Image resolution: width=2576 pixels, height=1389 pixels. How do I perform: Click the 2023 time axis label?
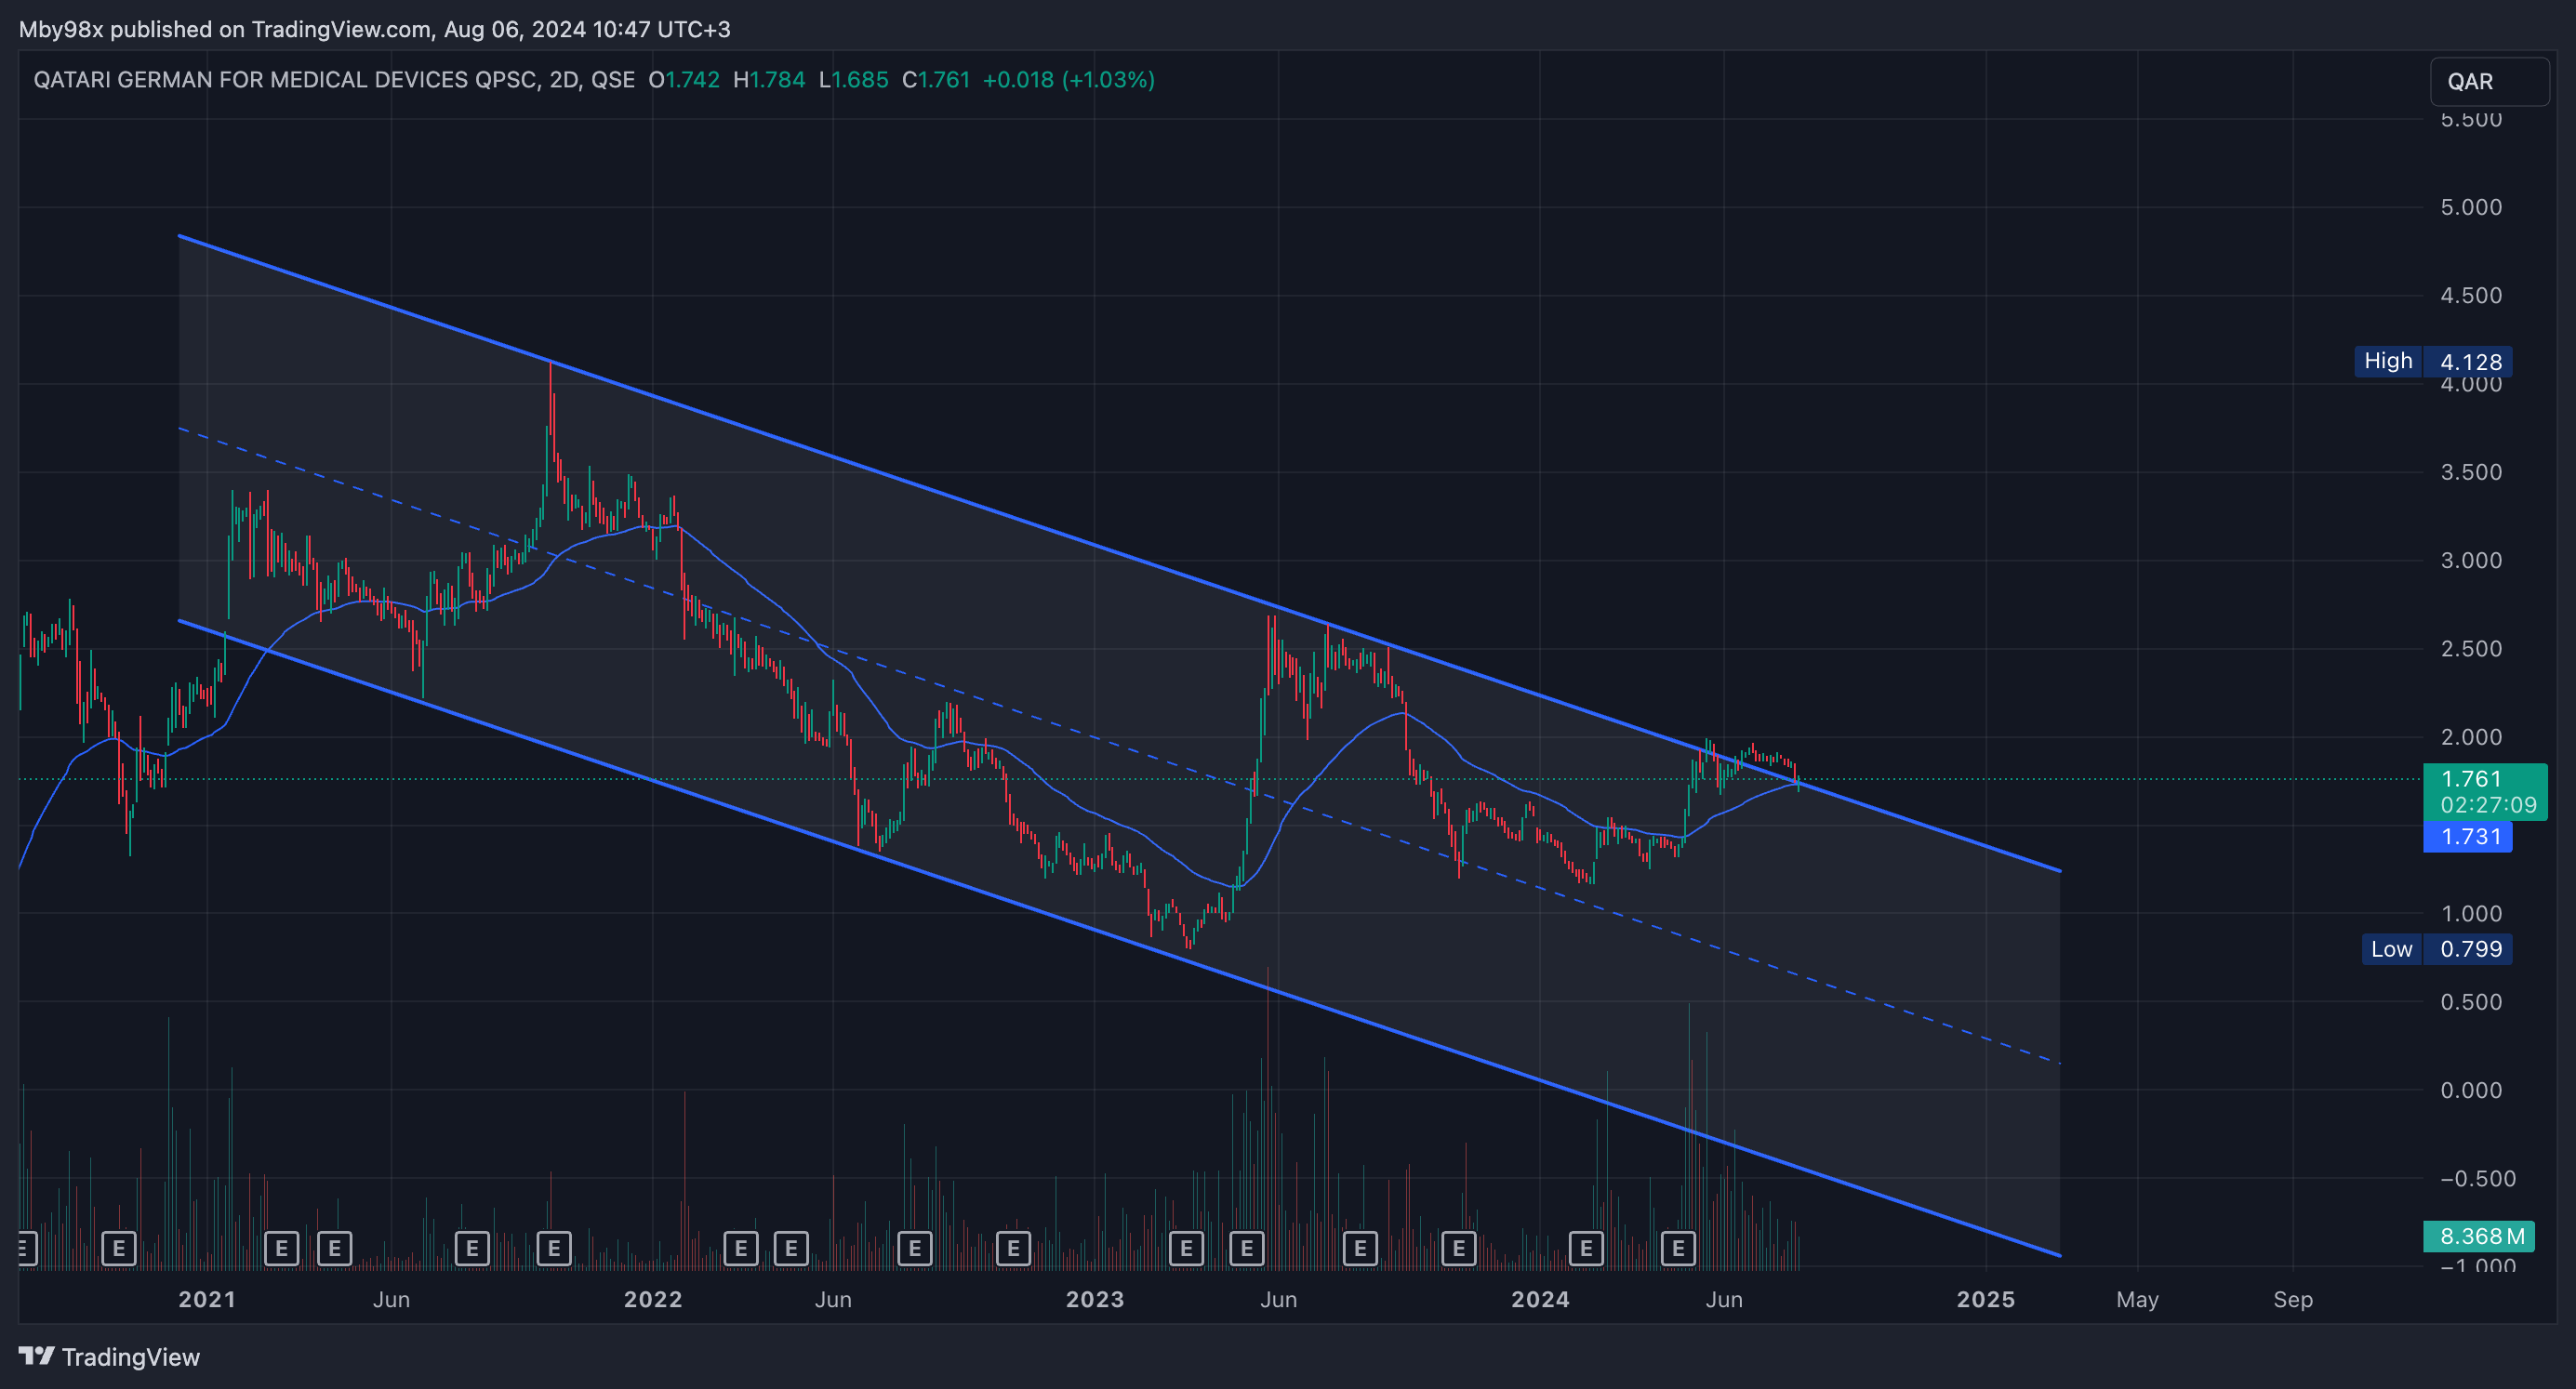click(1095, 1299)
